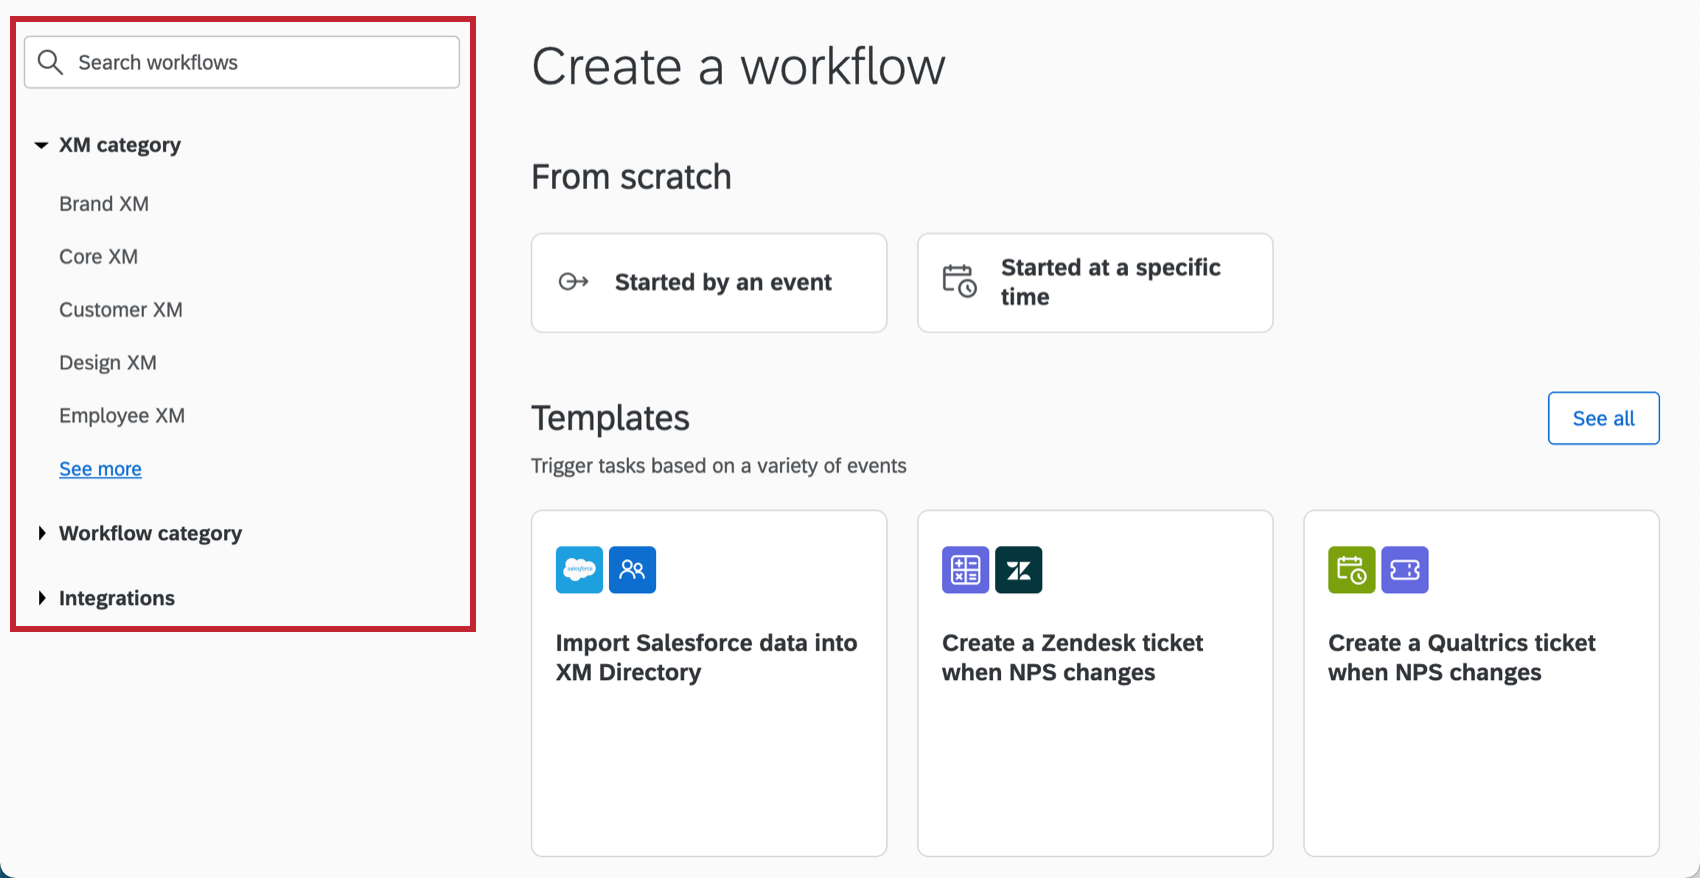The width and height of the screenshot is (1700, 878).
Task: Select the Customer XM filter
Action: tap(121, 310)
